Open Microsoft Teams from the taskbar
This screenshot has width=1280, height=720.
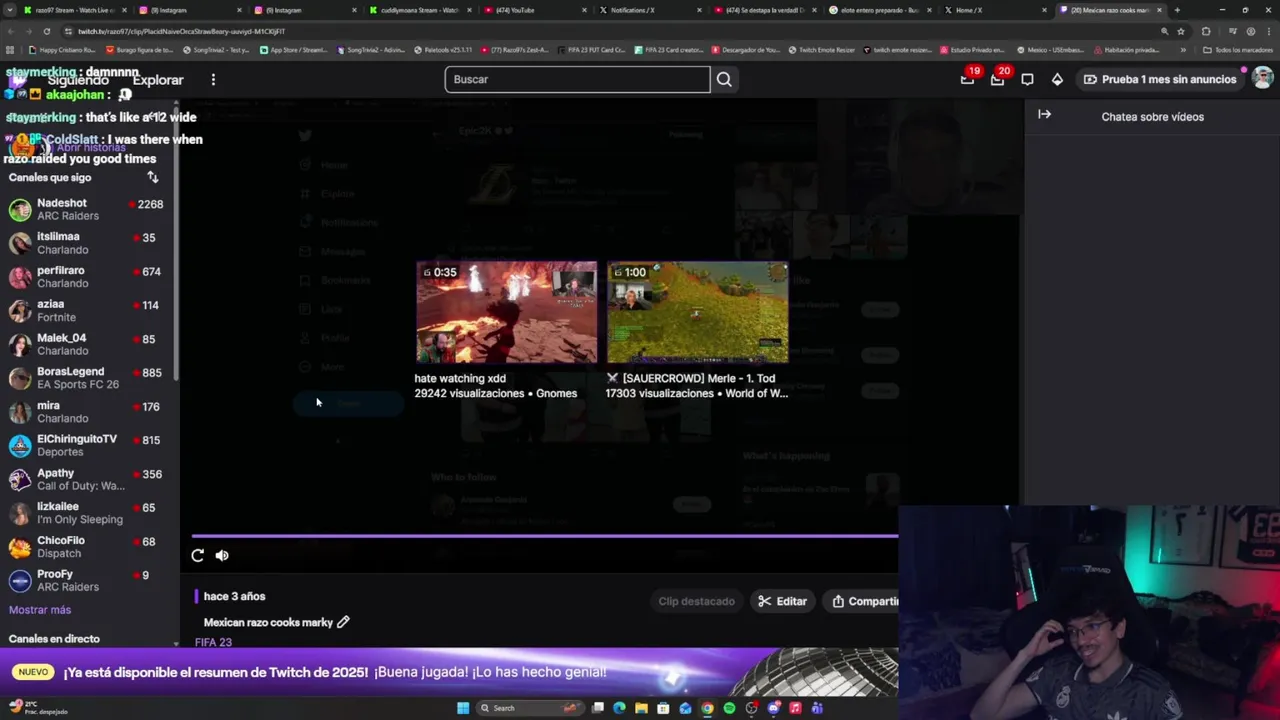817,708
